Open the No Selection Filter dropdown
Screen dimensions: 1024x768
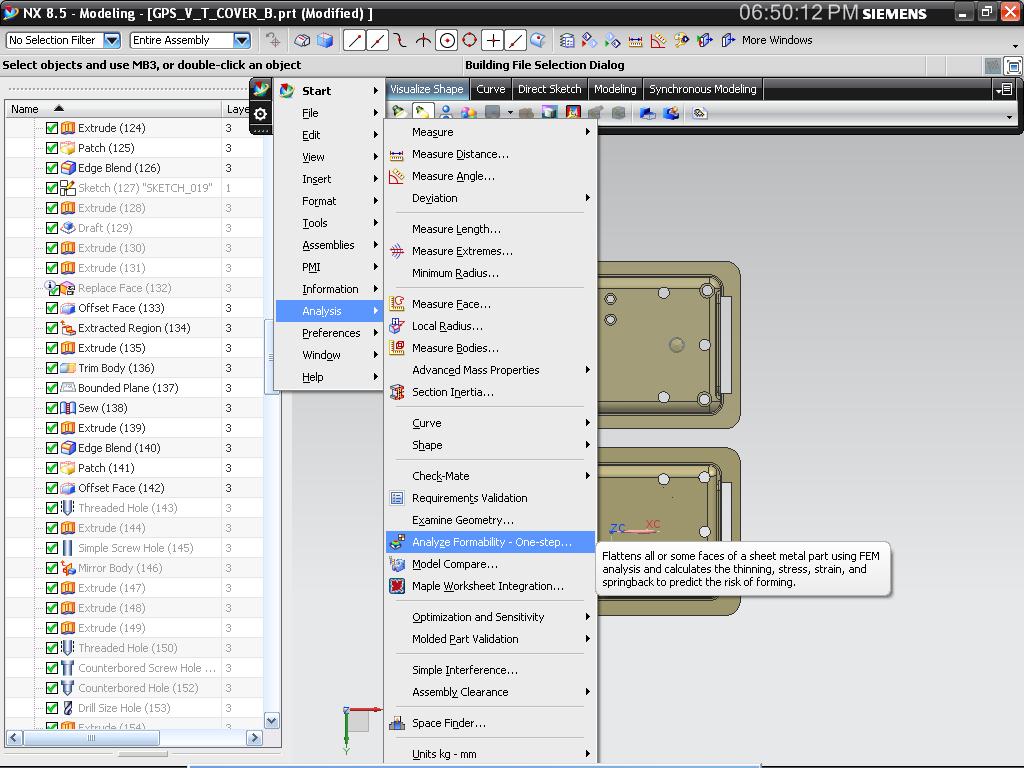tap(112, 40)
